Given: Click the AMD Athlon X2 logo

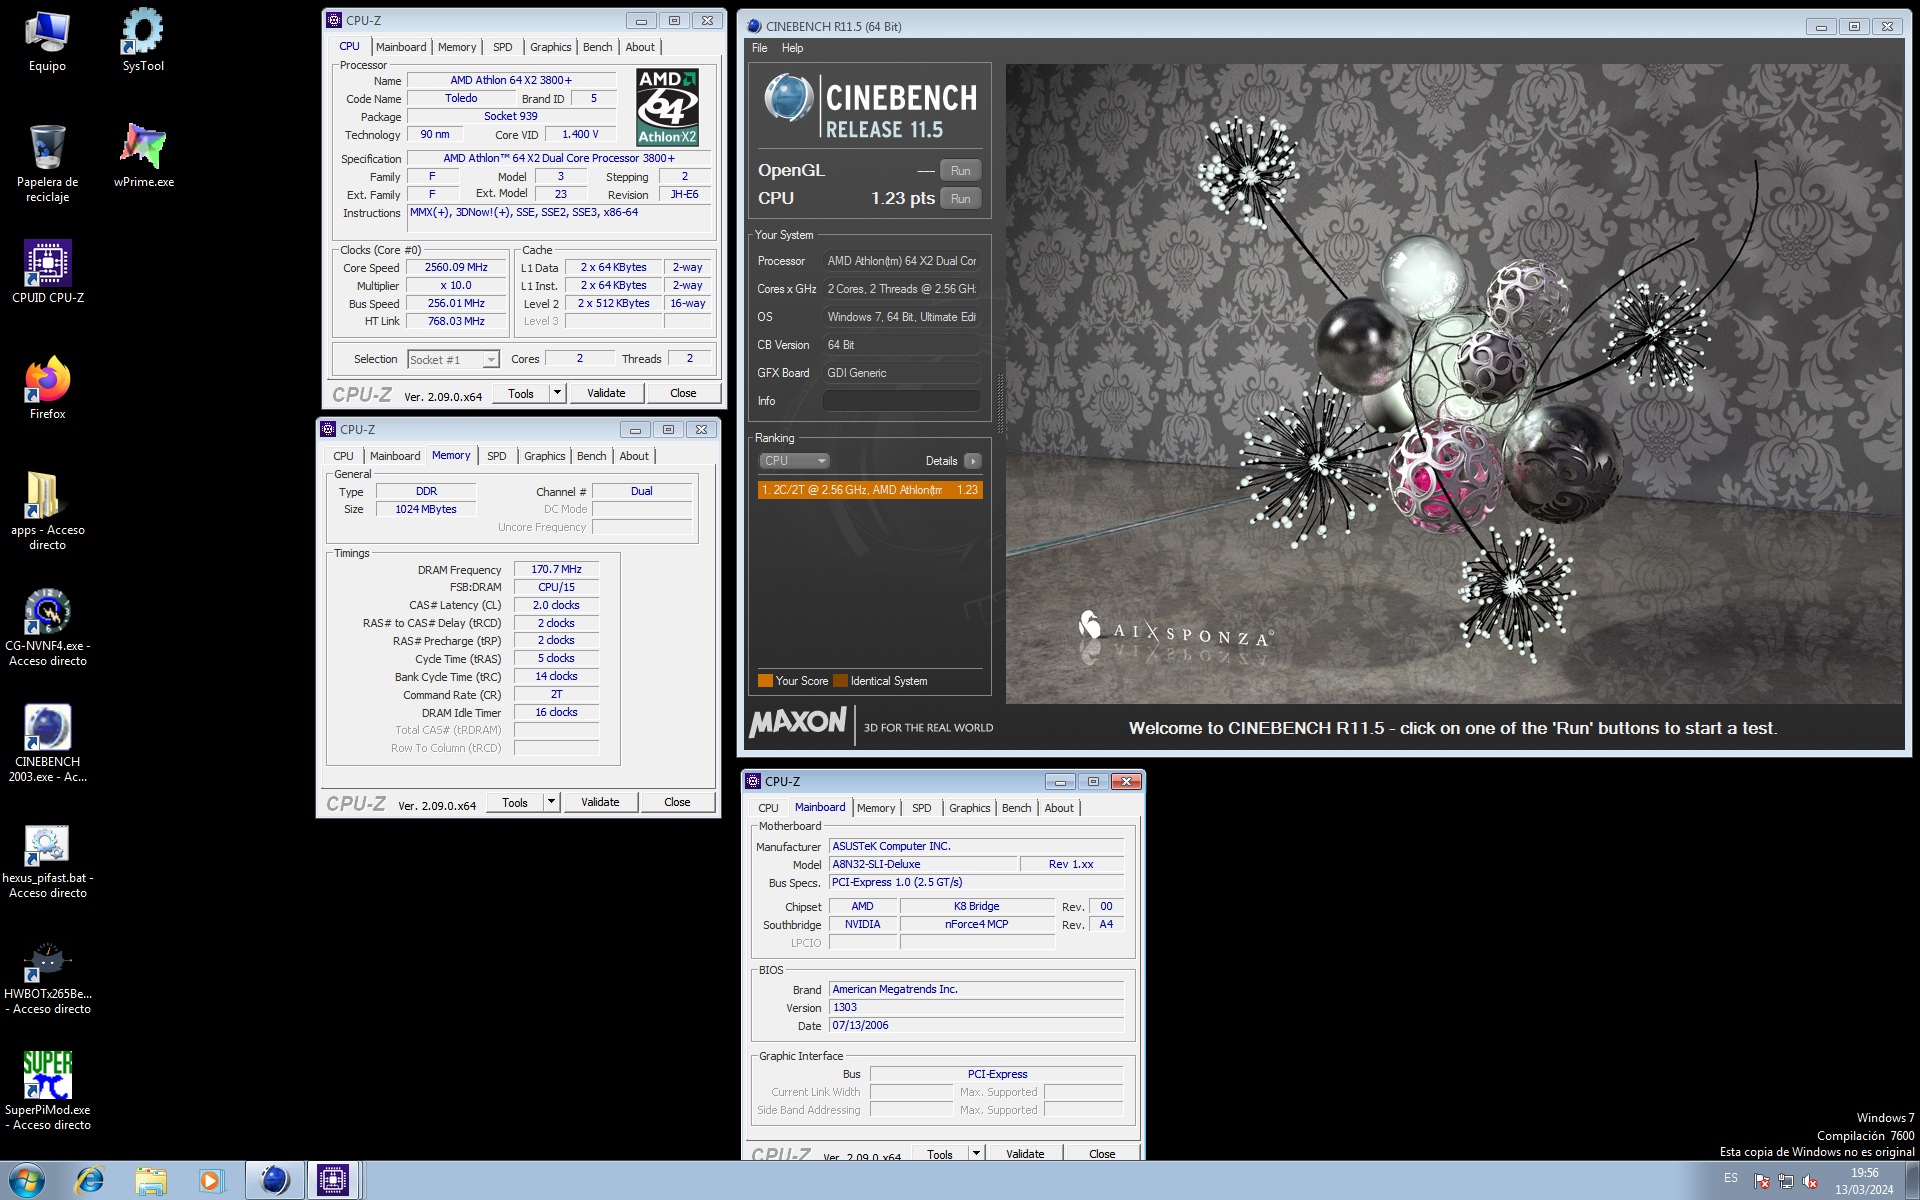Looking at the screenshot, I should coord(667,107).
